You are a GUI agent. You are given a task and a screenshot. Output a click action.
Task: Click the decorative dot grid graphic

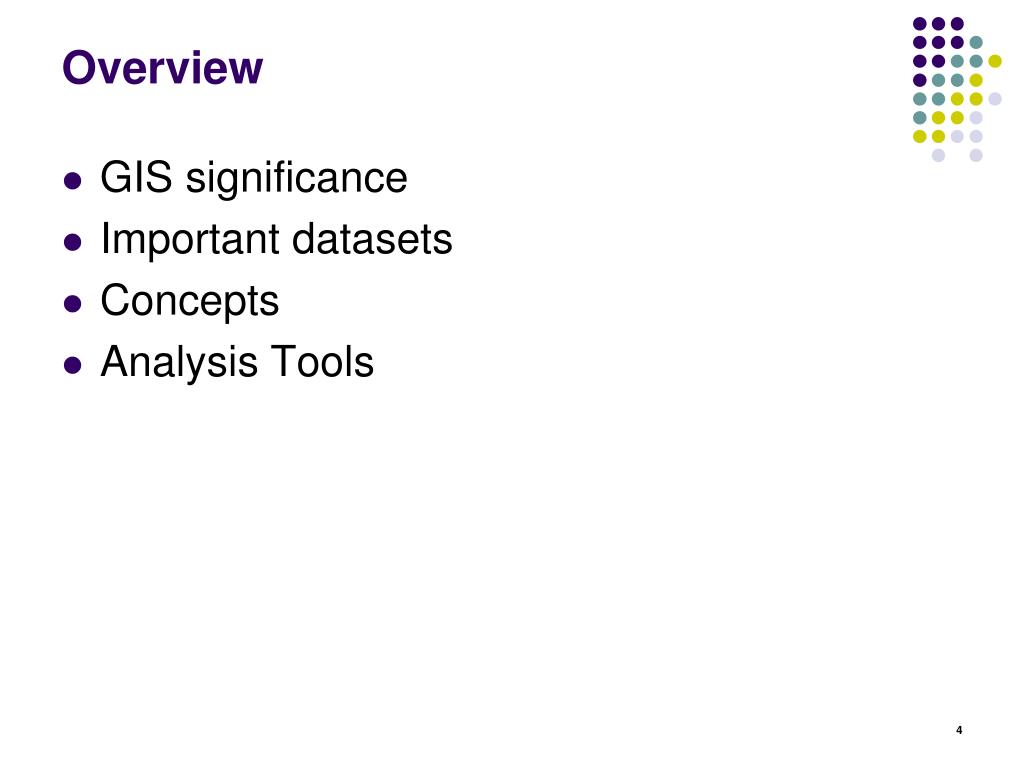(957, 89)
